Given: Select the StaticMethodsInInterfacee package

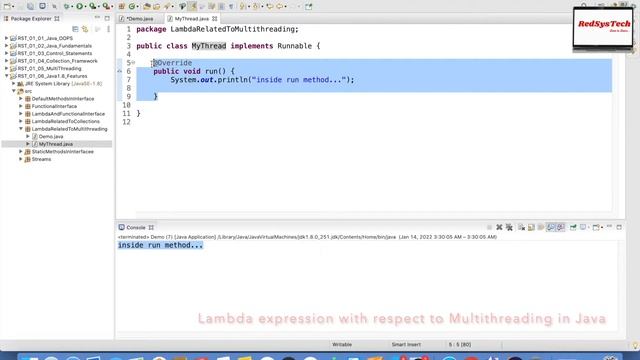Looking at the screenshot, I should tap(62, 151).
